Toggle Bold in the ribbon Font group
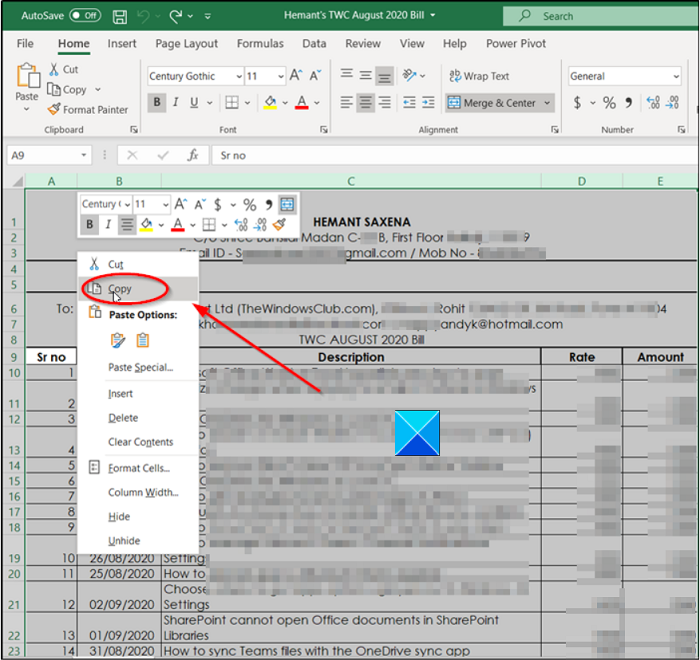Screen dimensions: 700x660 coord(157,103)
